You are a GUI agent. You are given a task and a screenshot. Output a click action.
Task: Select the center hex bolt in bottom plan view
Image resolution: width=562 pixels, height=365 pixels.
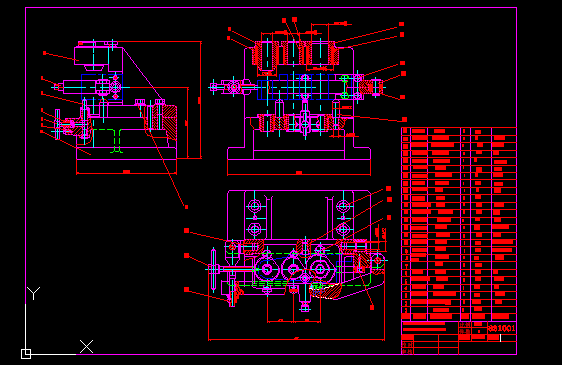[x=293, y=269]
